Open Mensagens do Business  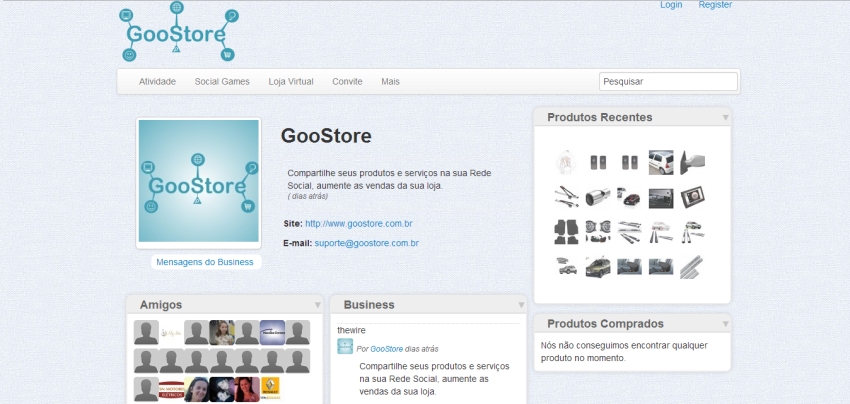[205, 262]
